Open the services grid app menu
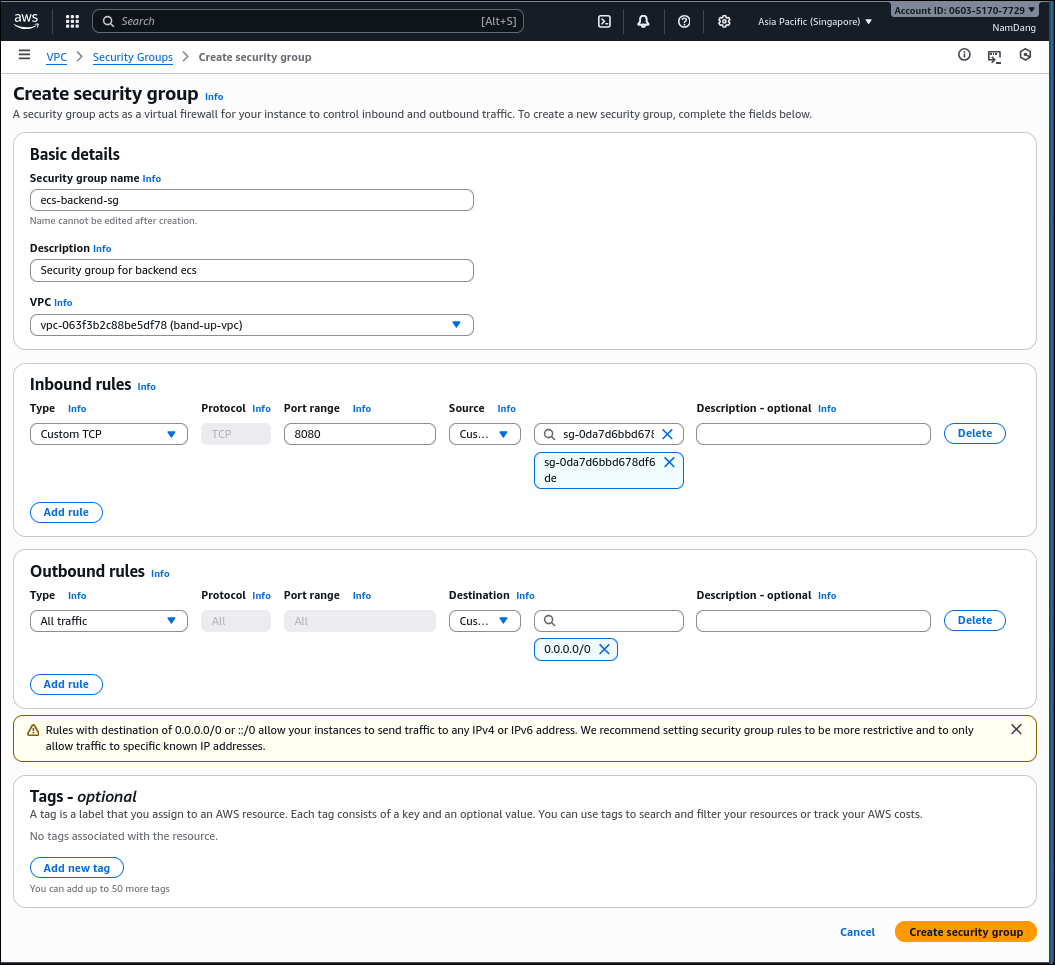This screenshot has height=965, width=1055. [71, 20]
